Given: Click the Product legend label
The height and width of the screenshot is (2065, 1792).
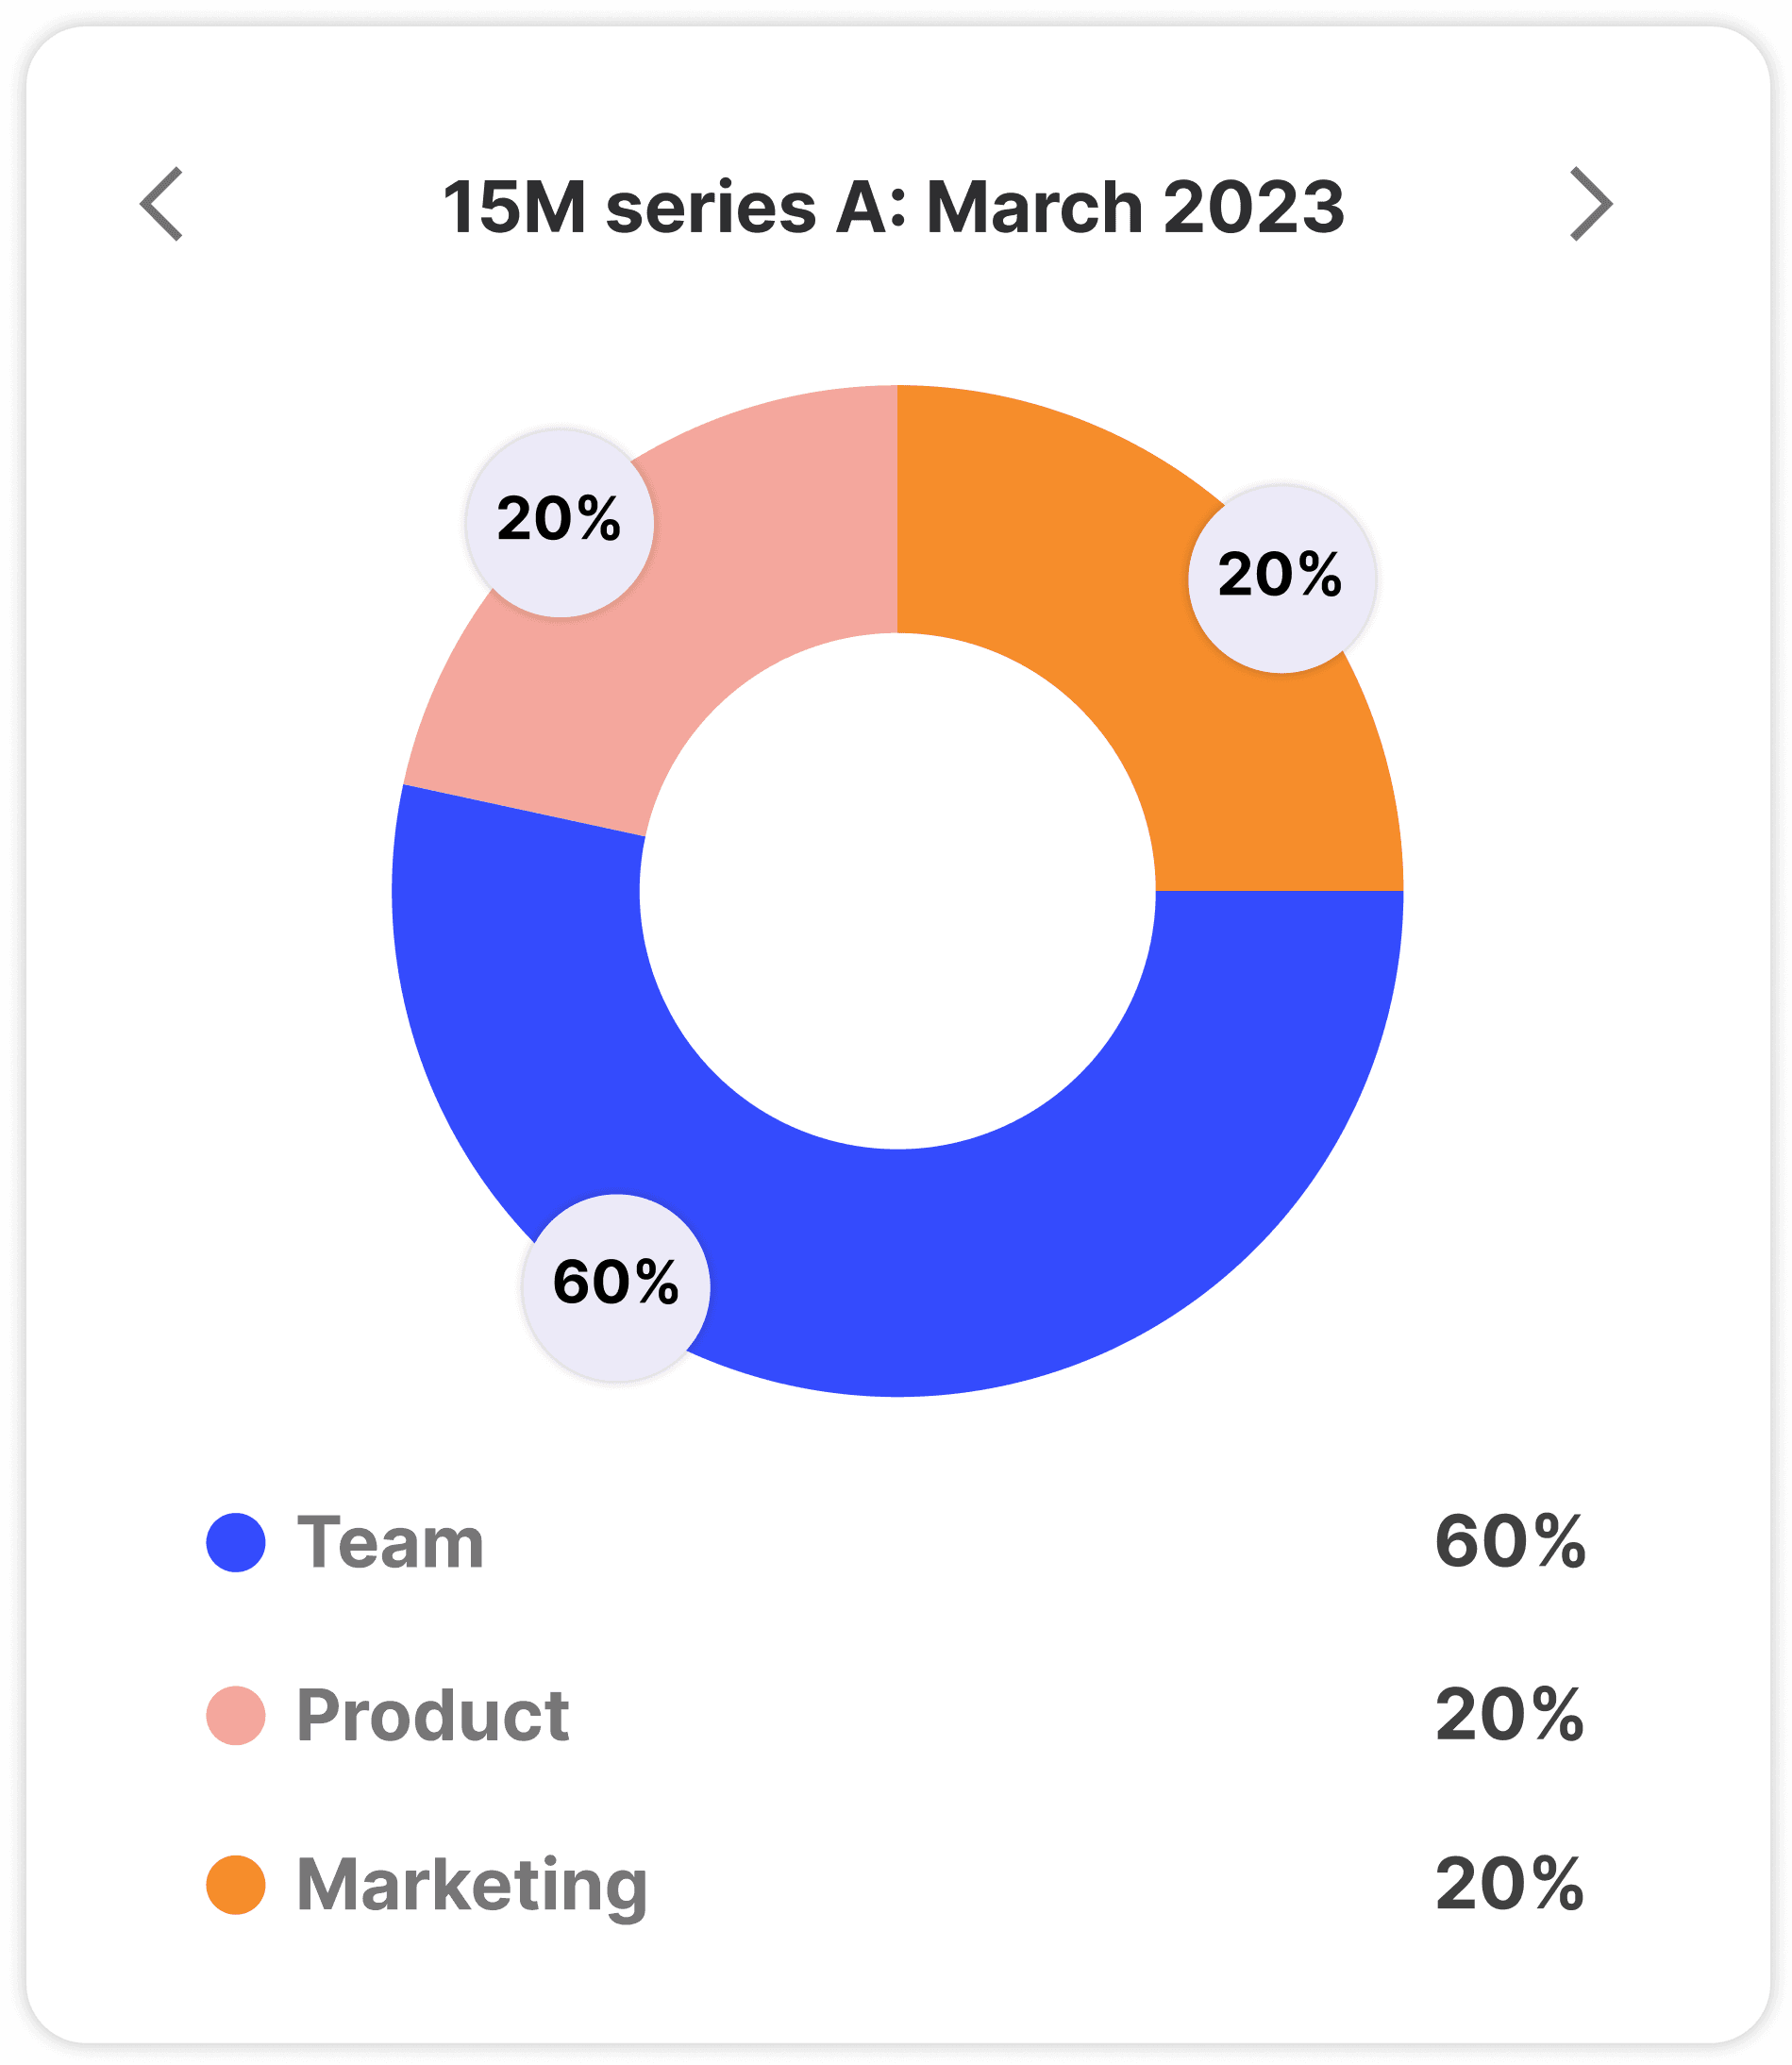Looking at the screenshot, I should pyautogui.click(x=433, y=1716).
